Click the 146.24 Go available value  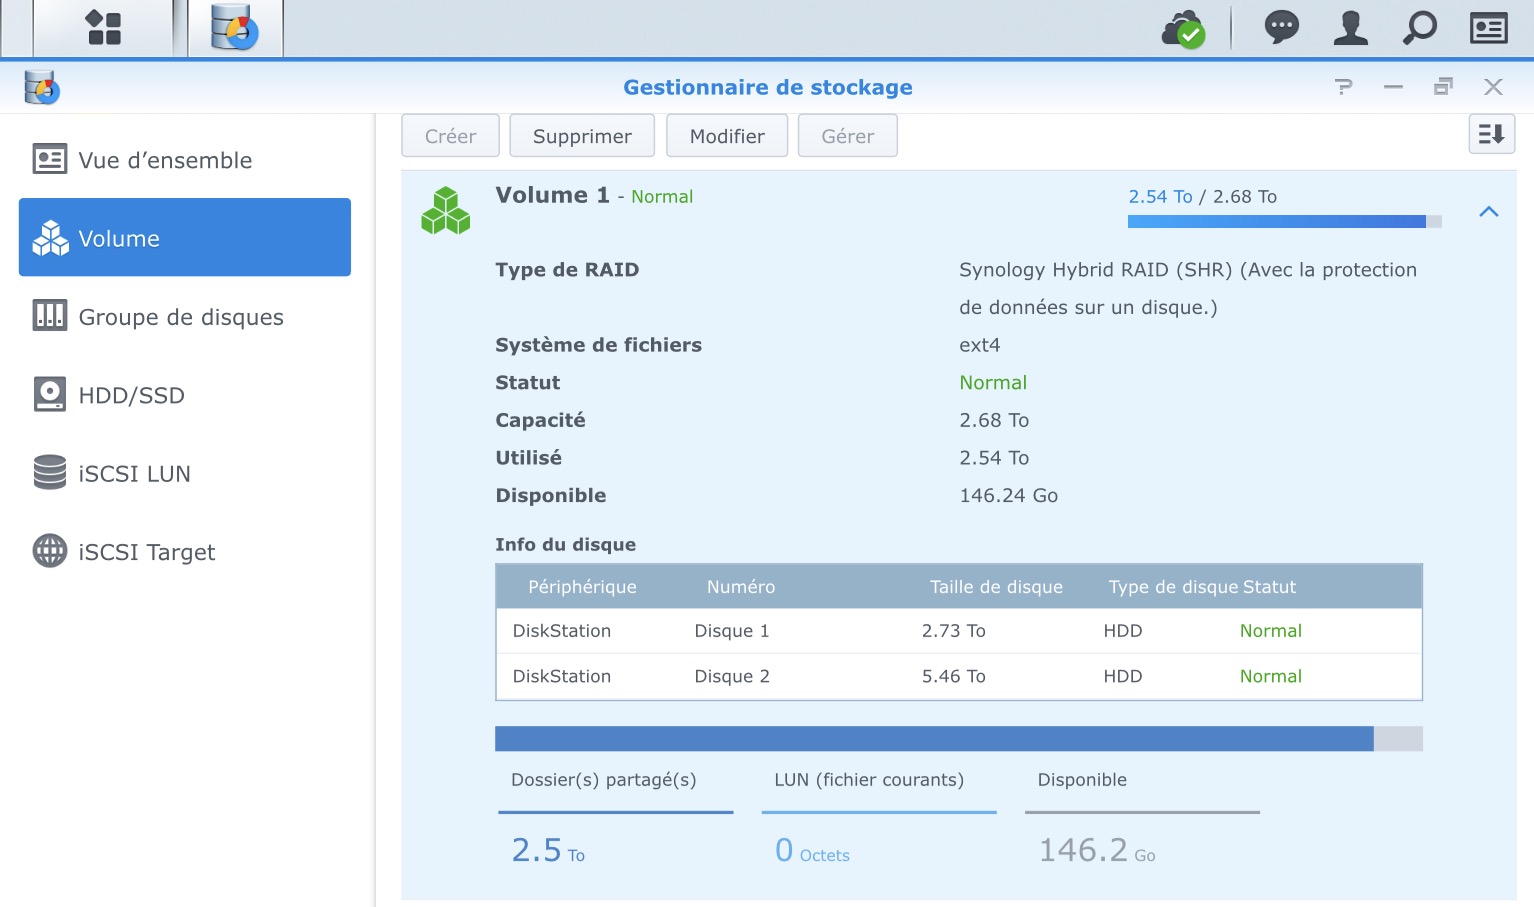click(x=1008, y=495)
